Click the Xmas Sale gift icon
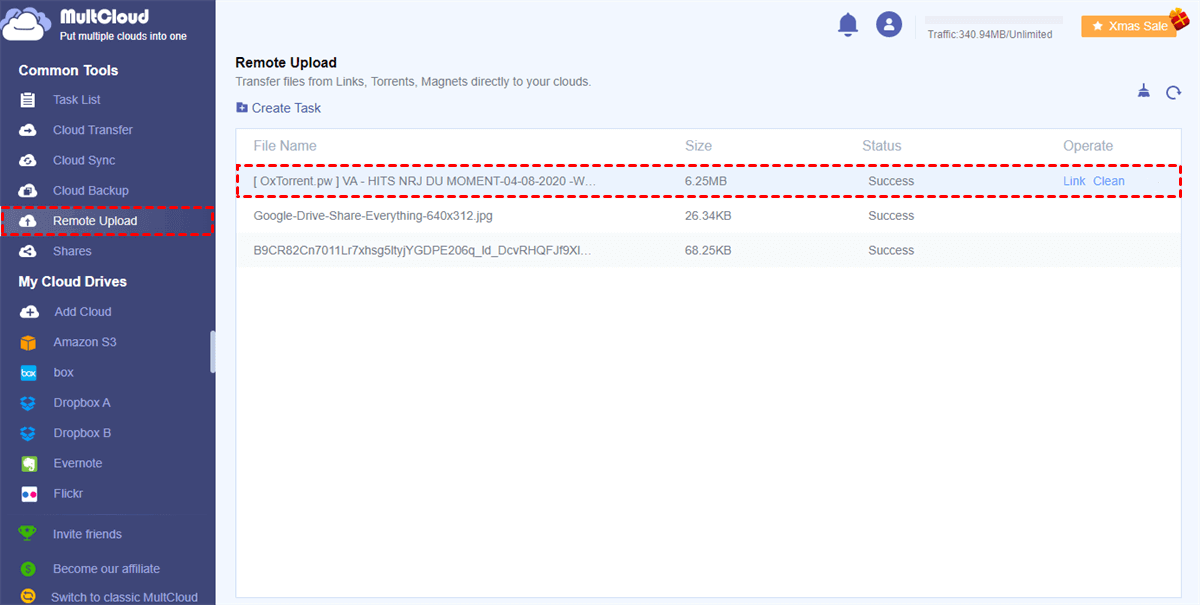Viewport: 1200px width, 605px height. pos(1178,19)
